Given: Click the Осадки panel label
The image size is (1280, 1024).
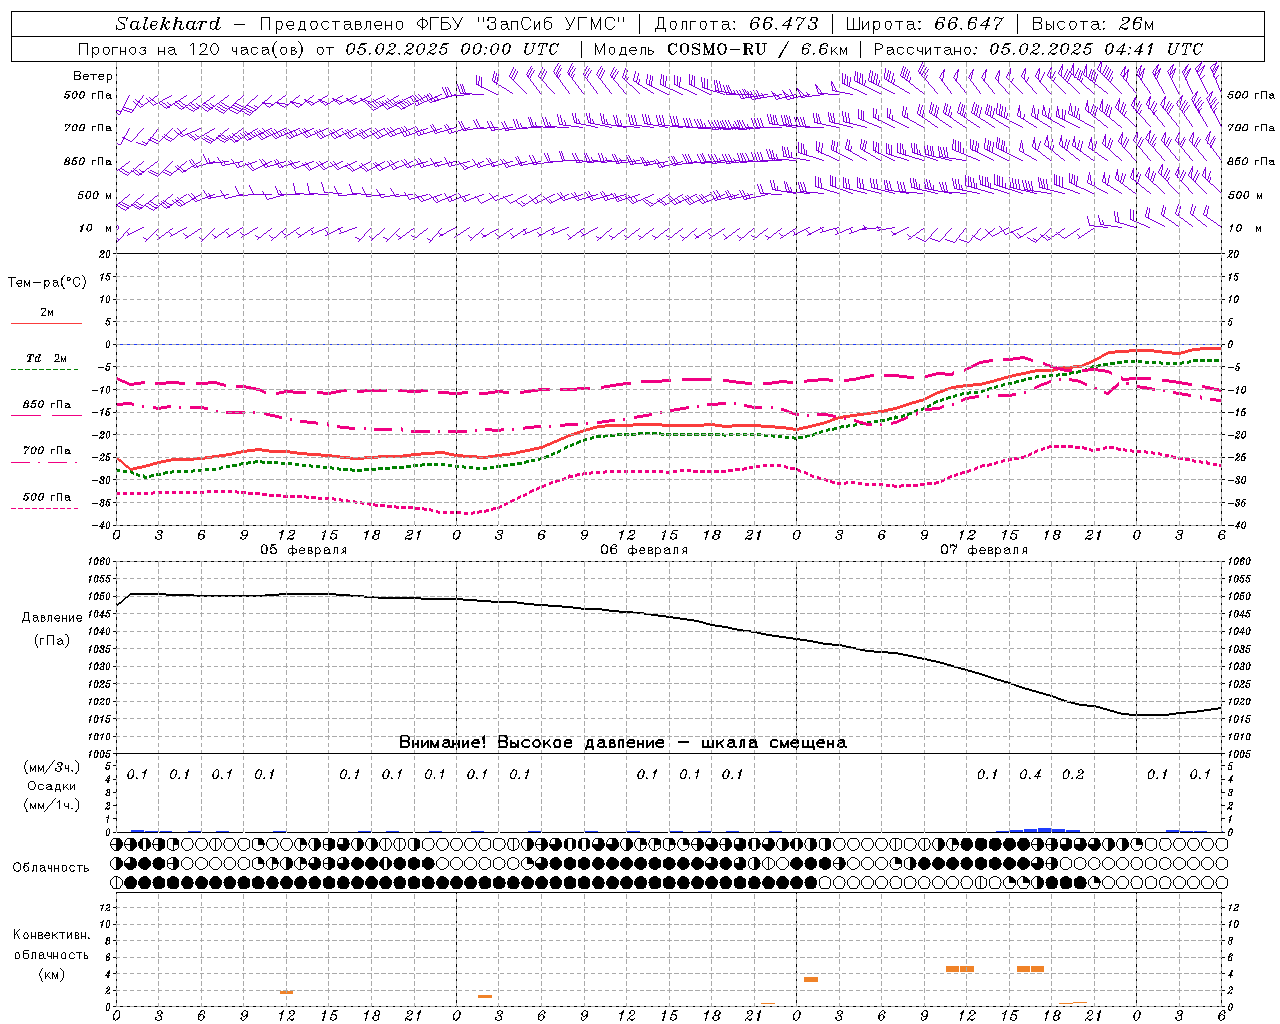Looking at the screenshot, I should 52,786.
